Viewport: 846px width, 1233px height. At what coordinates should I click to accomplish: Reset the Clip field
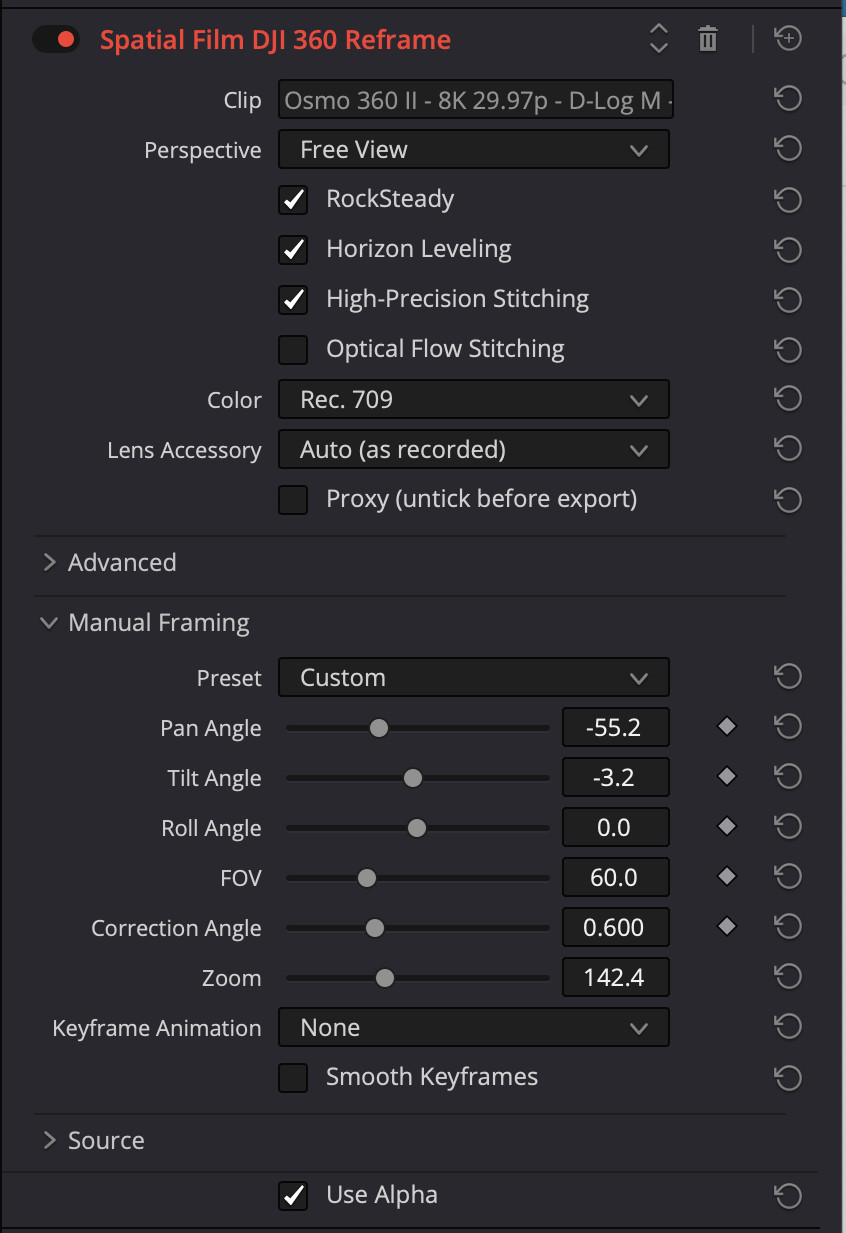(x=788, y=99)
